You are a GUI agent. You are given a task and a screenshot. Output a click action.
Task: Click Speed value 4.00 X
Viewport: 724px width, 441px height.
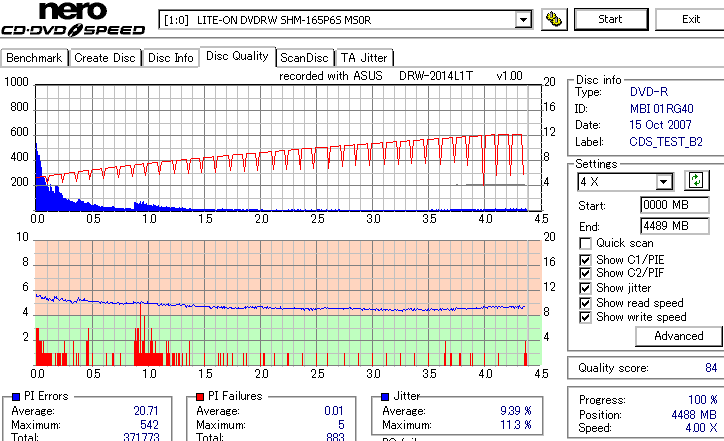pos(701,428)
